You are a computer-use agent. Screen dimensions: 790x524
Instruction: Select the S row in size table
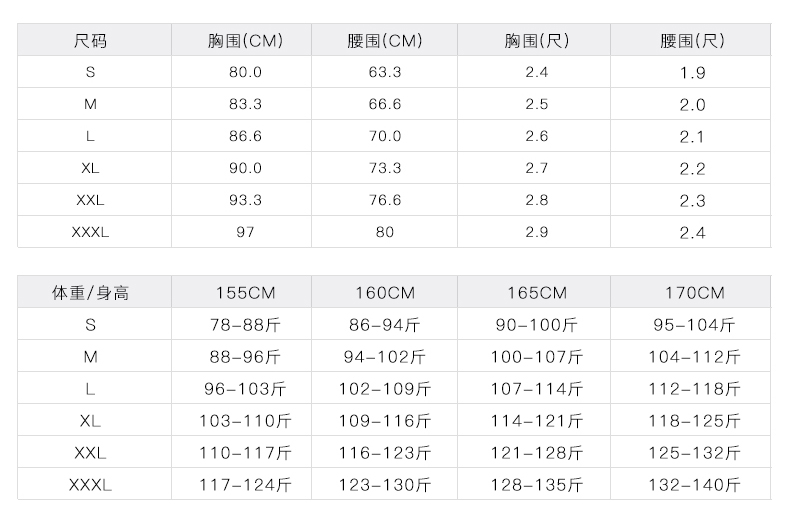pyautogui.click(x=394, y=72)
